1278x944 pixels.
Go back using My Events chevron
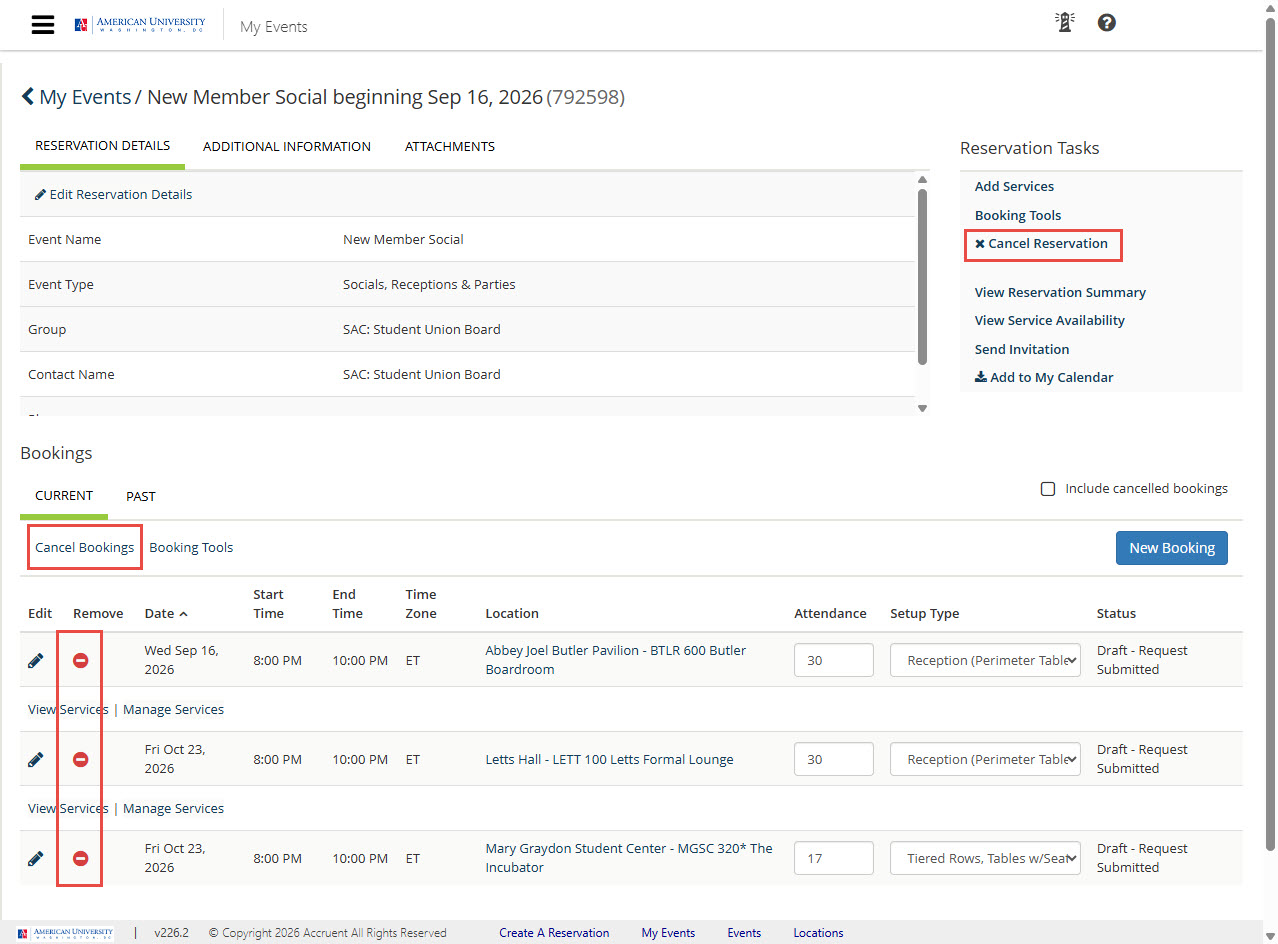point(28,97)
